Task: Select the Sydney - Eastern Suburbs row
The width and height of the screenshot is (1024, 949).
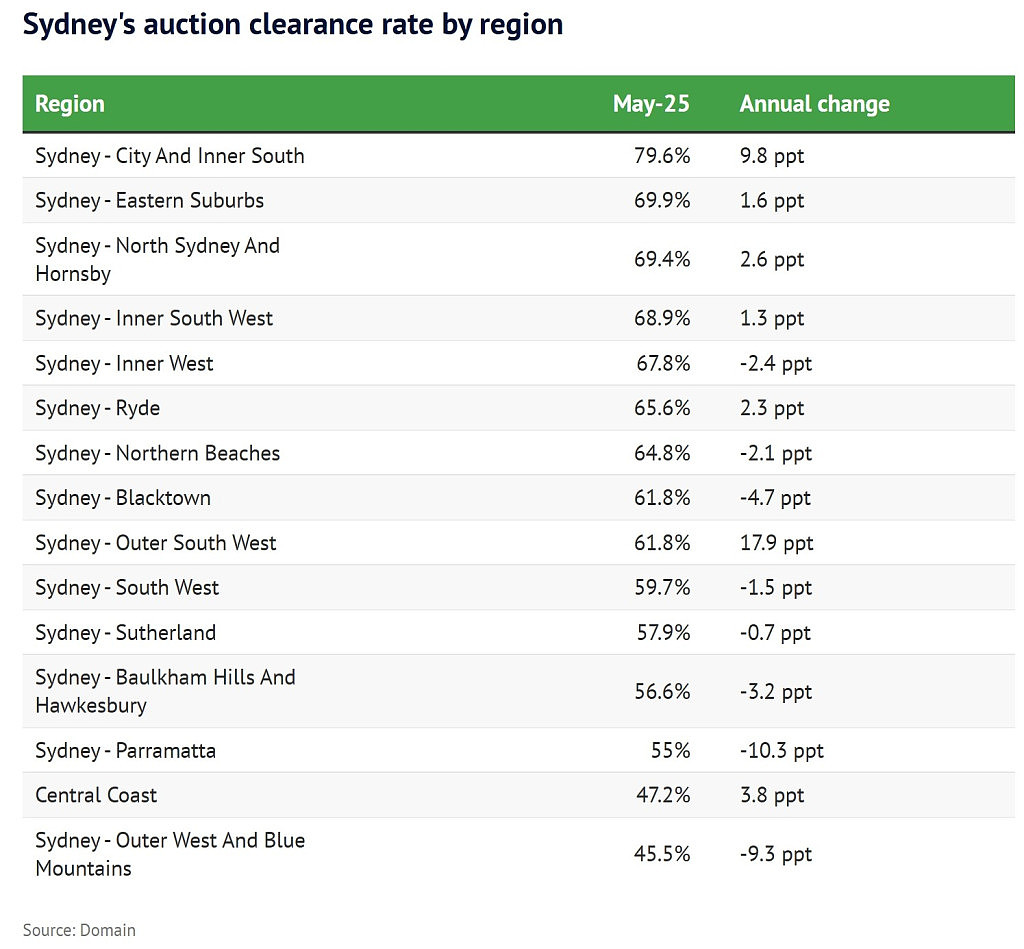Action: pos(518,201)
